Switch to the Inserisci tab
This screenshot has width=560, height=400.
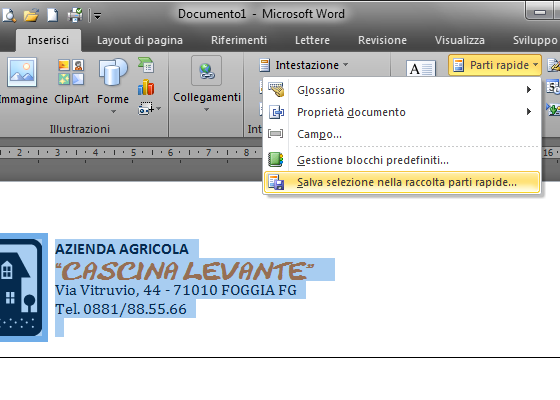(48, 40)
